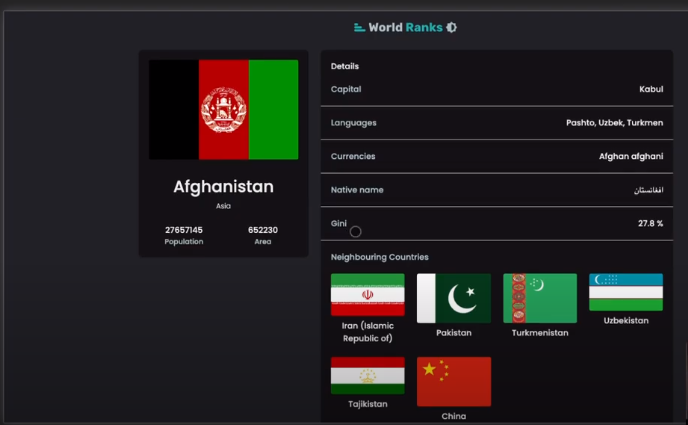Click the China country label

454,416
